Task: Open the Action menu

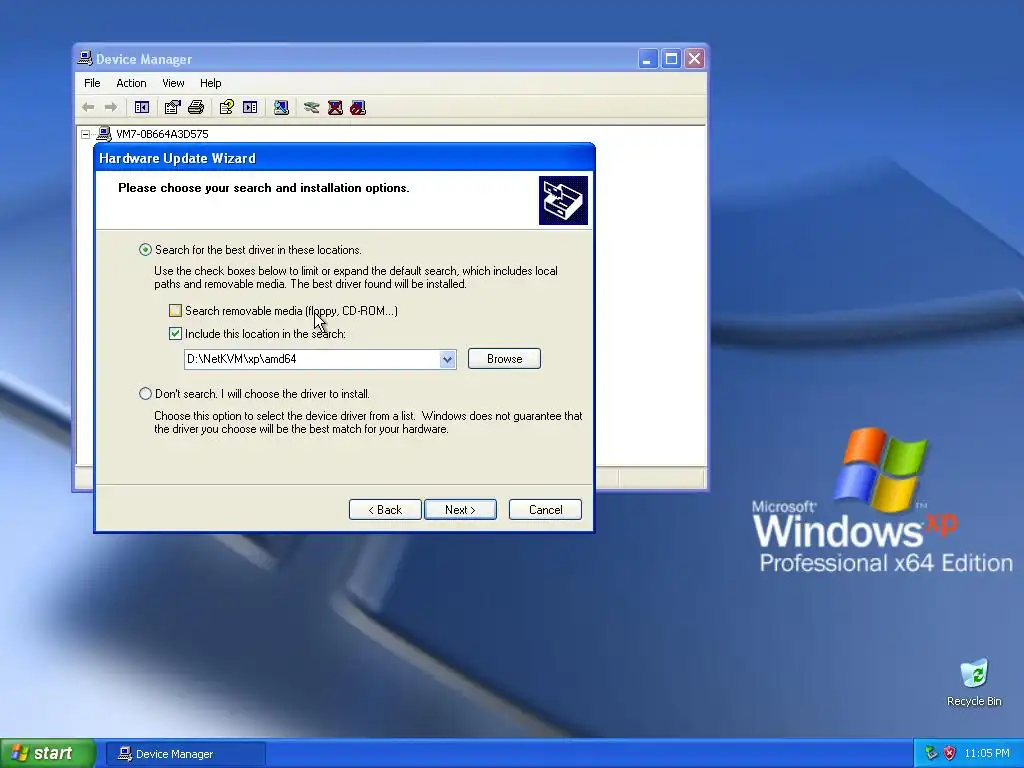Action: click(131, 83)
